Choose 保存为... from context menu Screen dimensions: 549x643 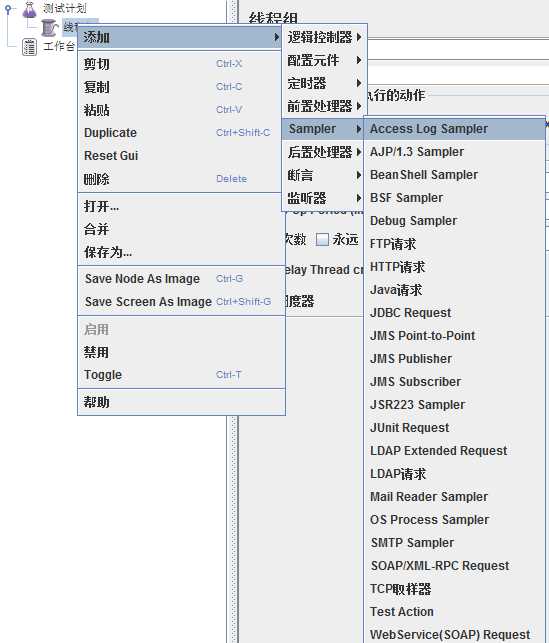181,252
